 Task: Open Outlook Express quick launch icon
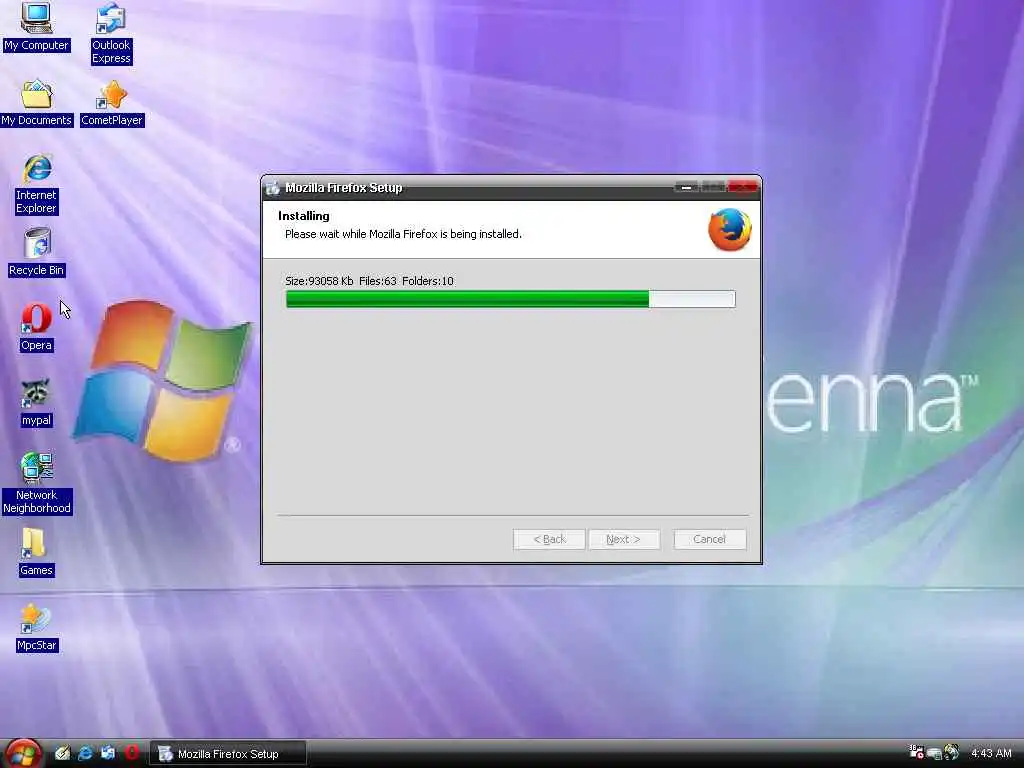[108, 753]
